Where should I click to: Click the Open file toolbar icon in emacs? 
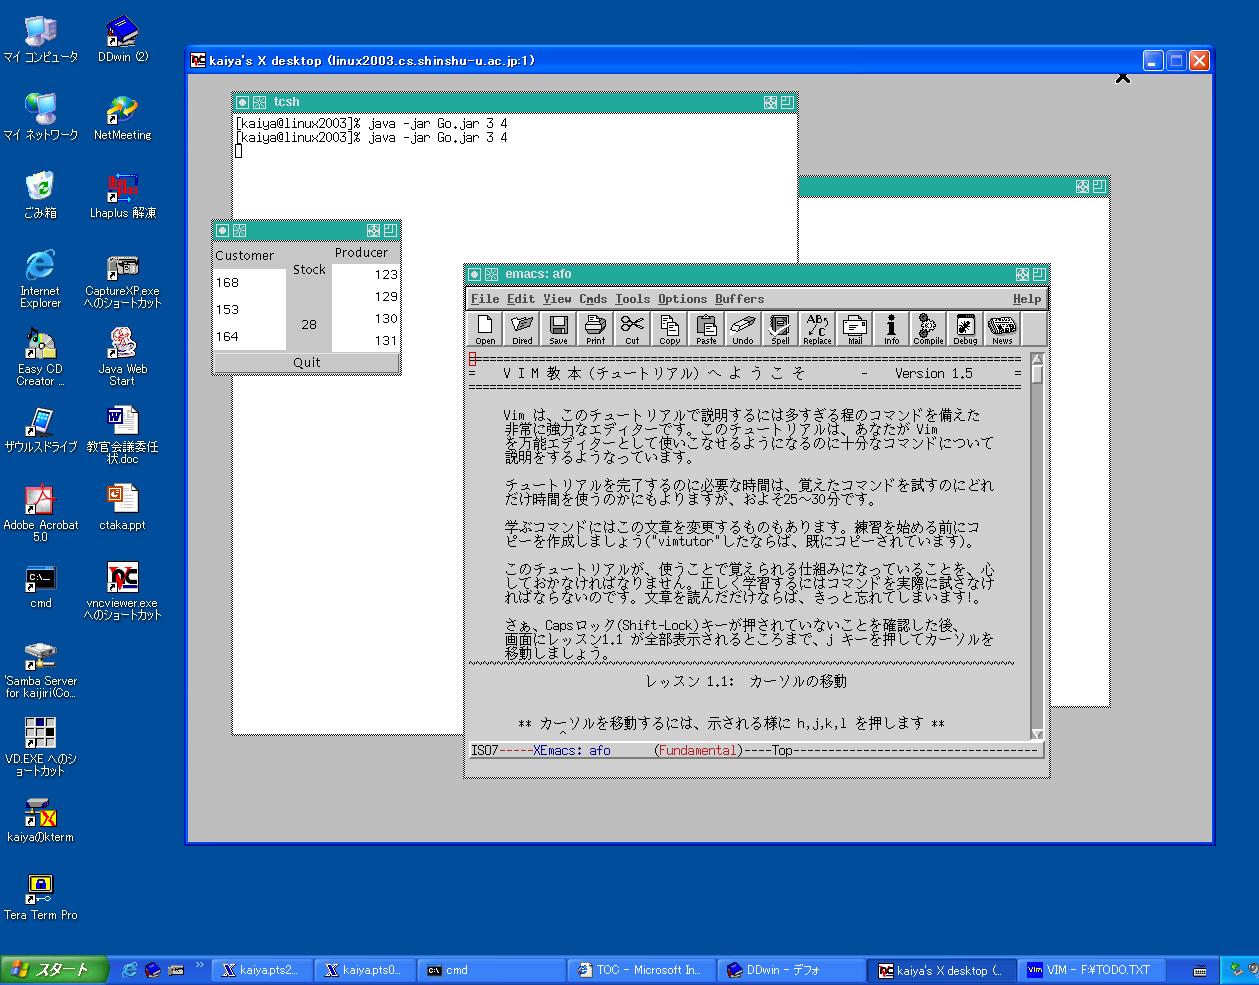(x=485, y=329)
